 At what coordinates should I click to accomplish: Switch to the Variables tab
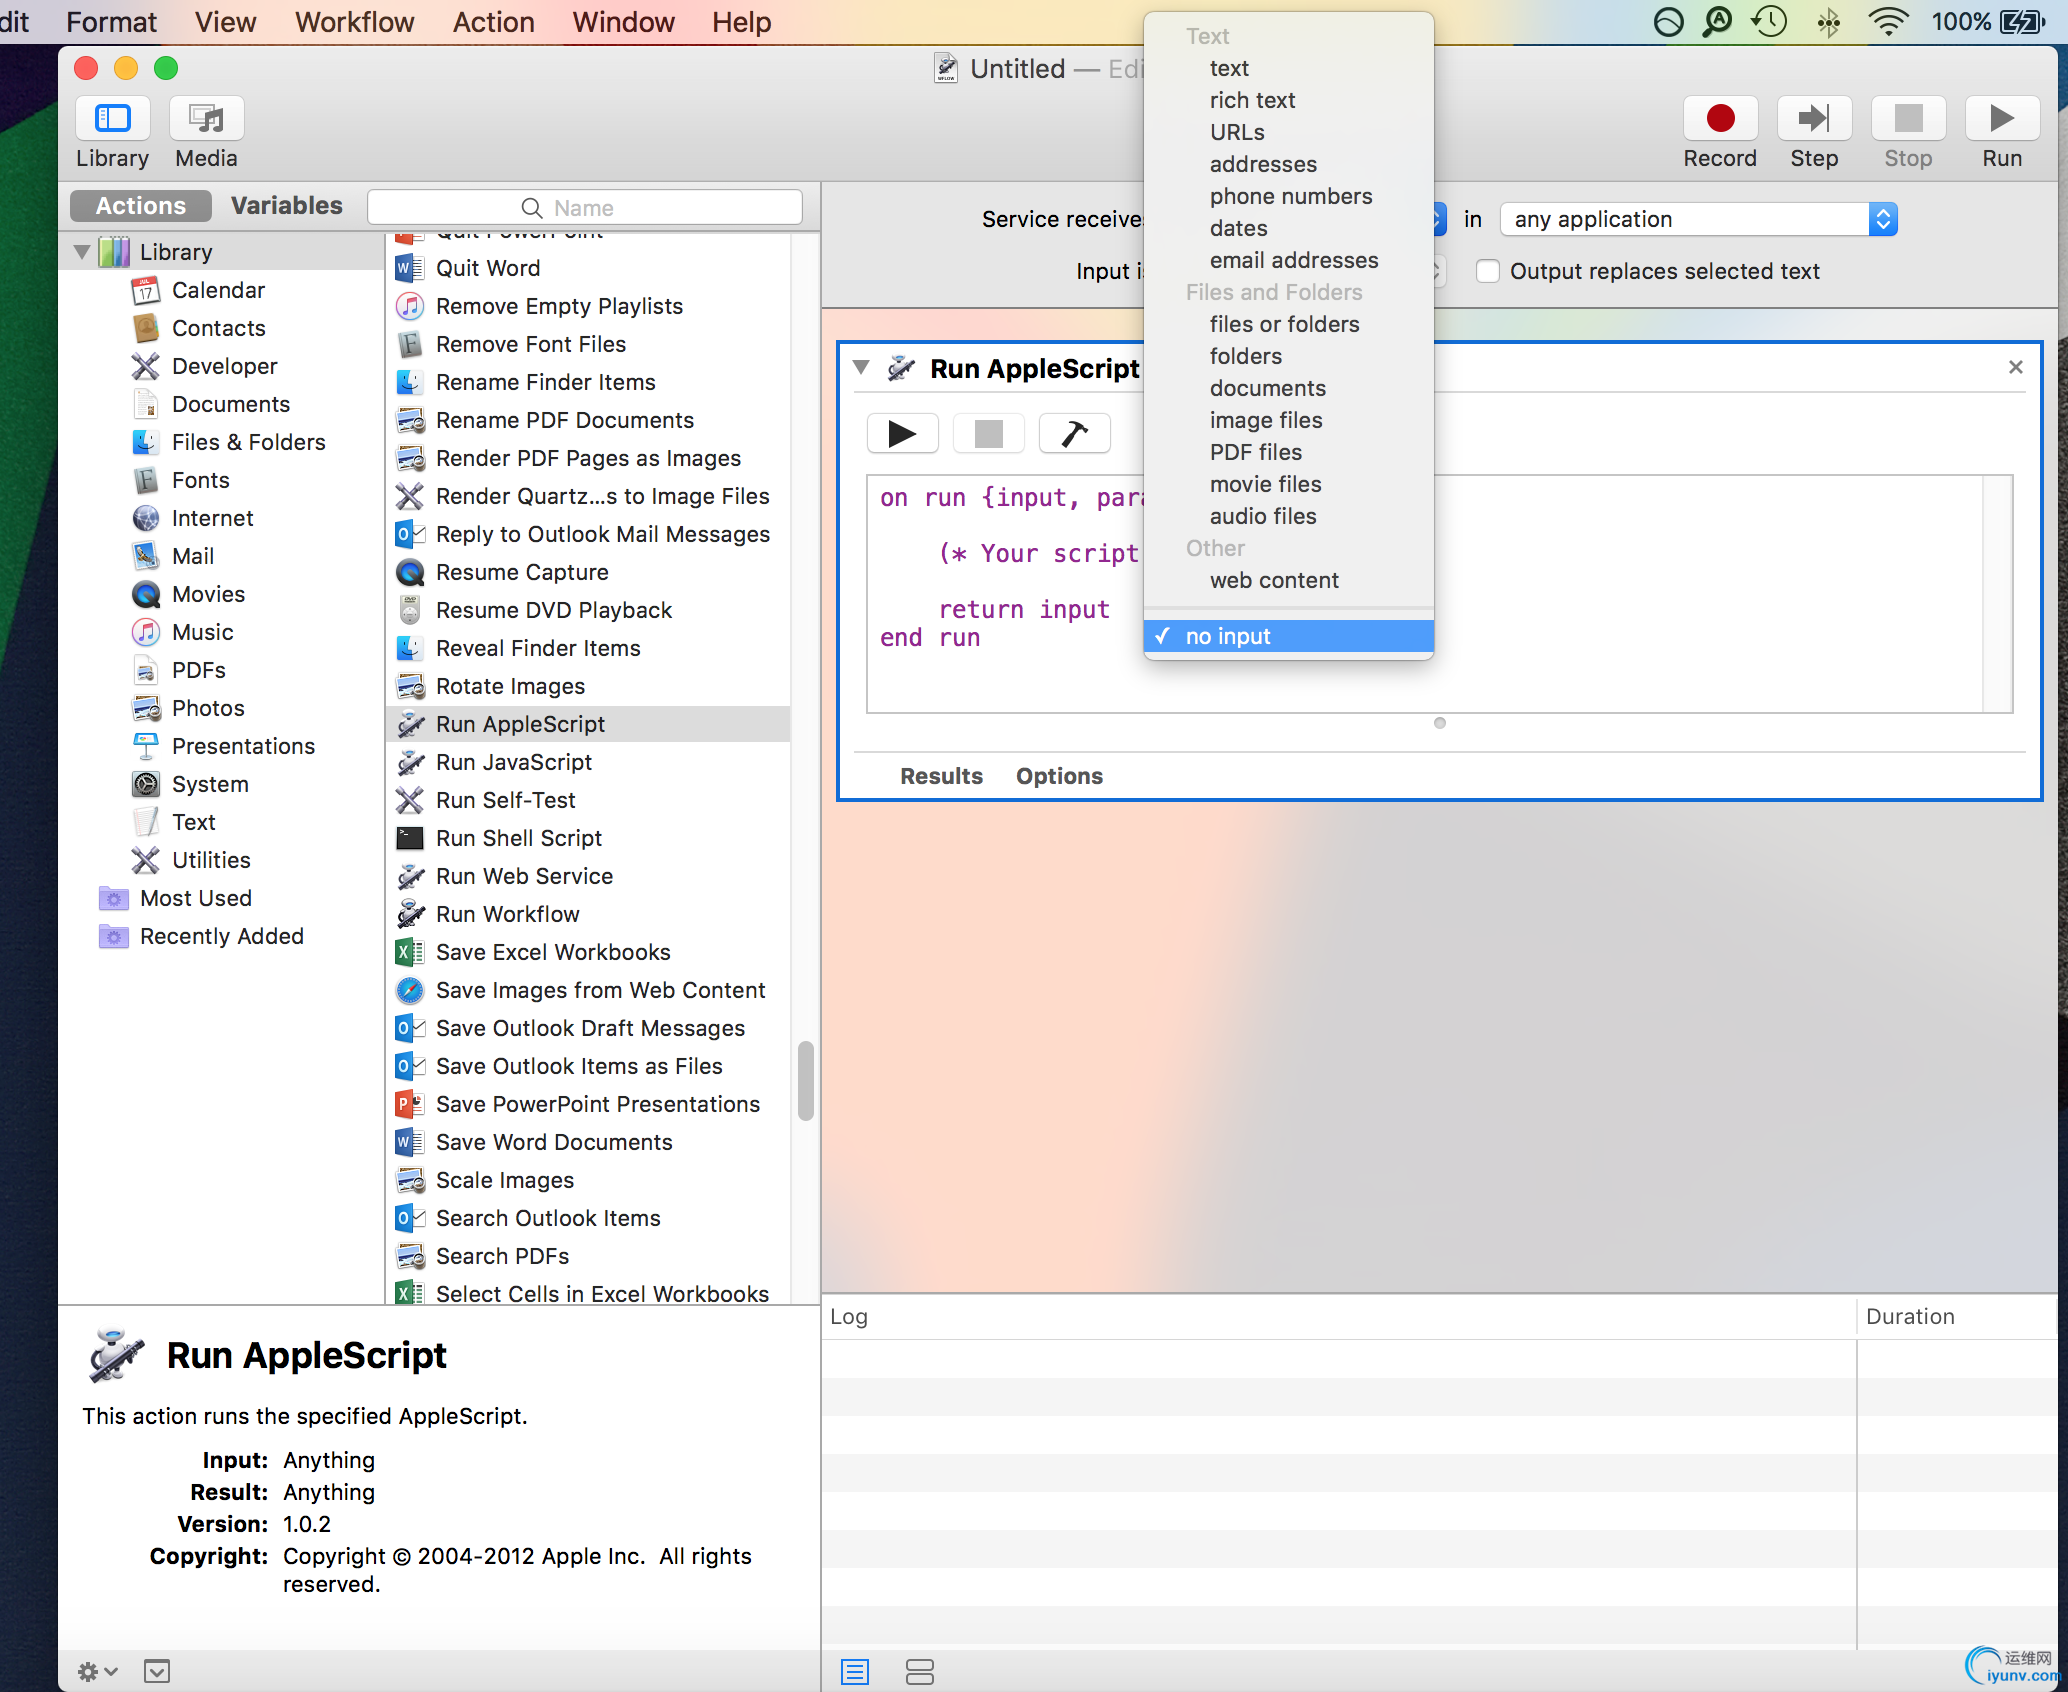pos(286,206)
